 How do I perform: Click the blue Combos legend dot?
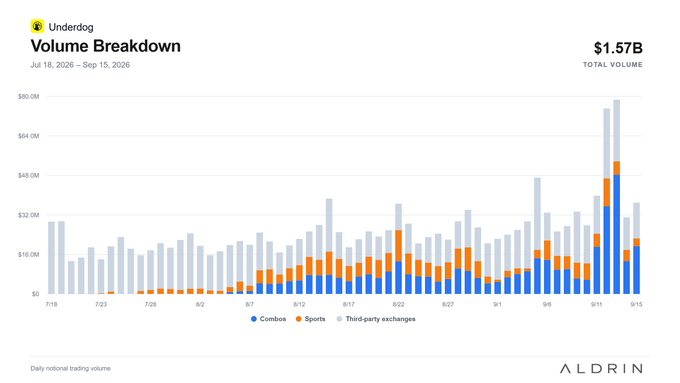tap(254, 319)
